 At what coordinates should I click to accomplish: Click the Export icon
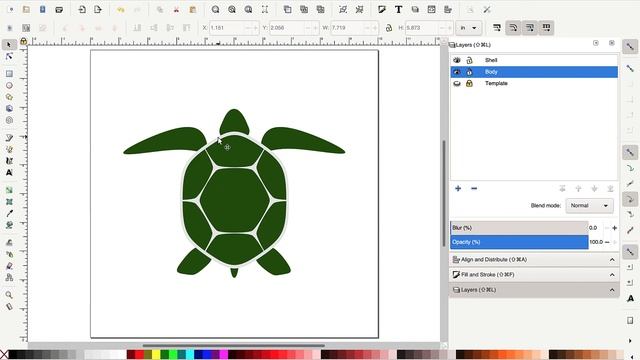point(98,9)
